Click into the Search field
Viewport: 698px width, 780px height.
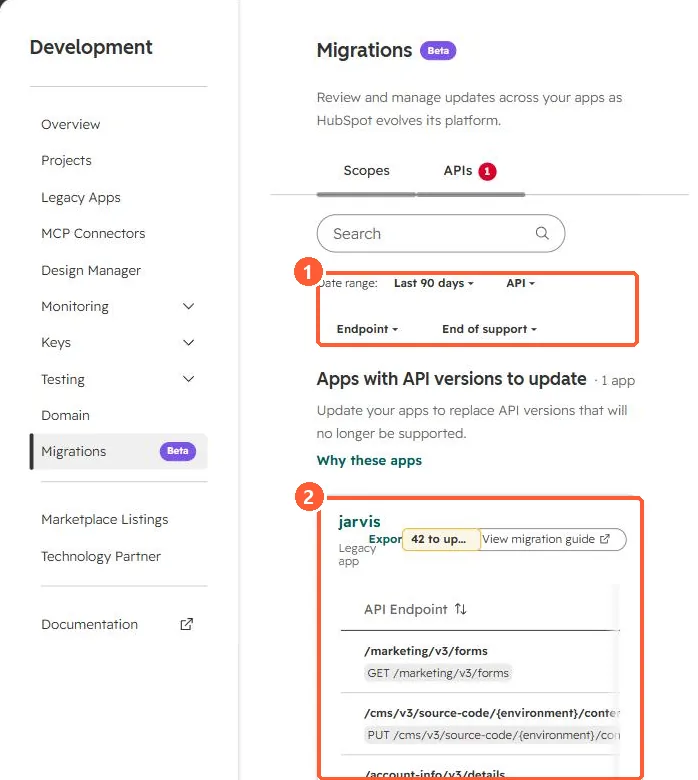pos(441,233)
